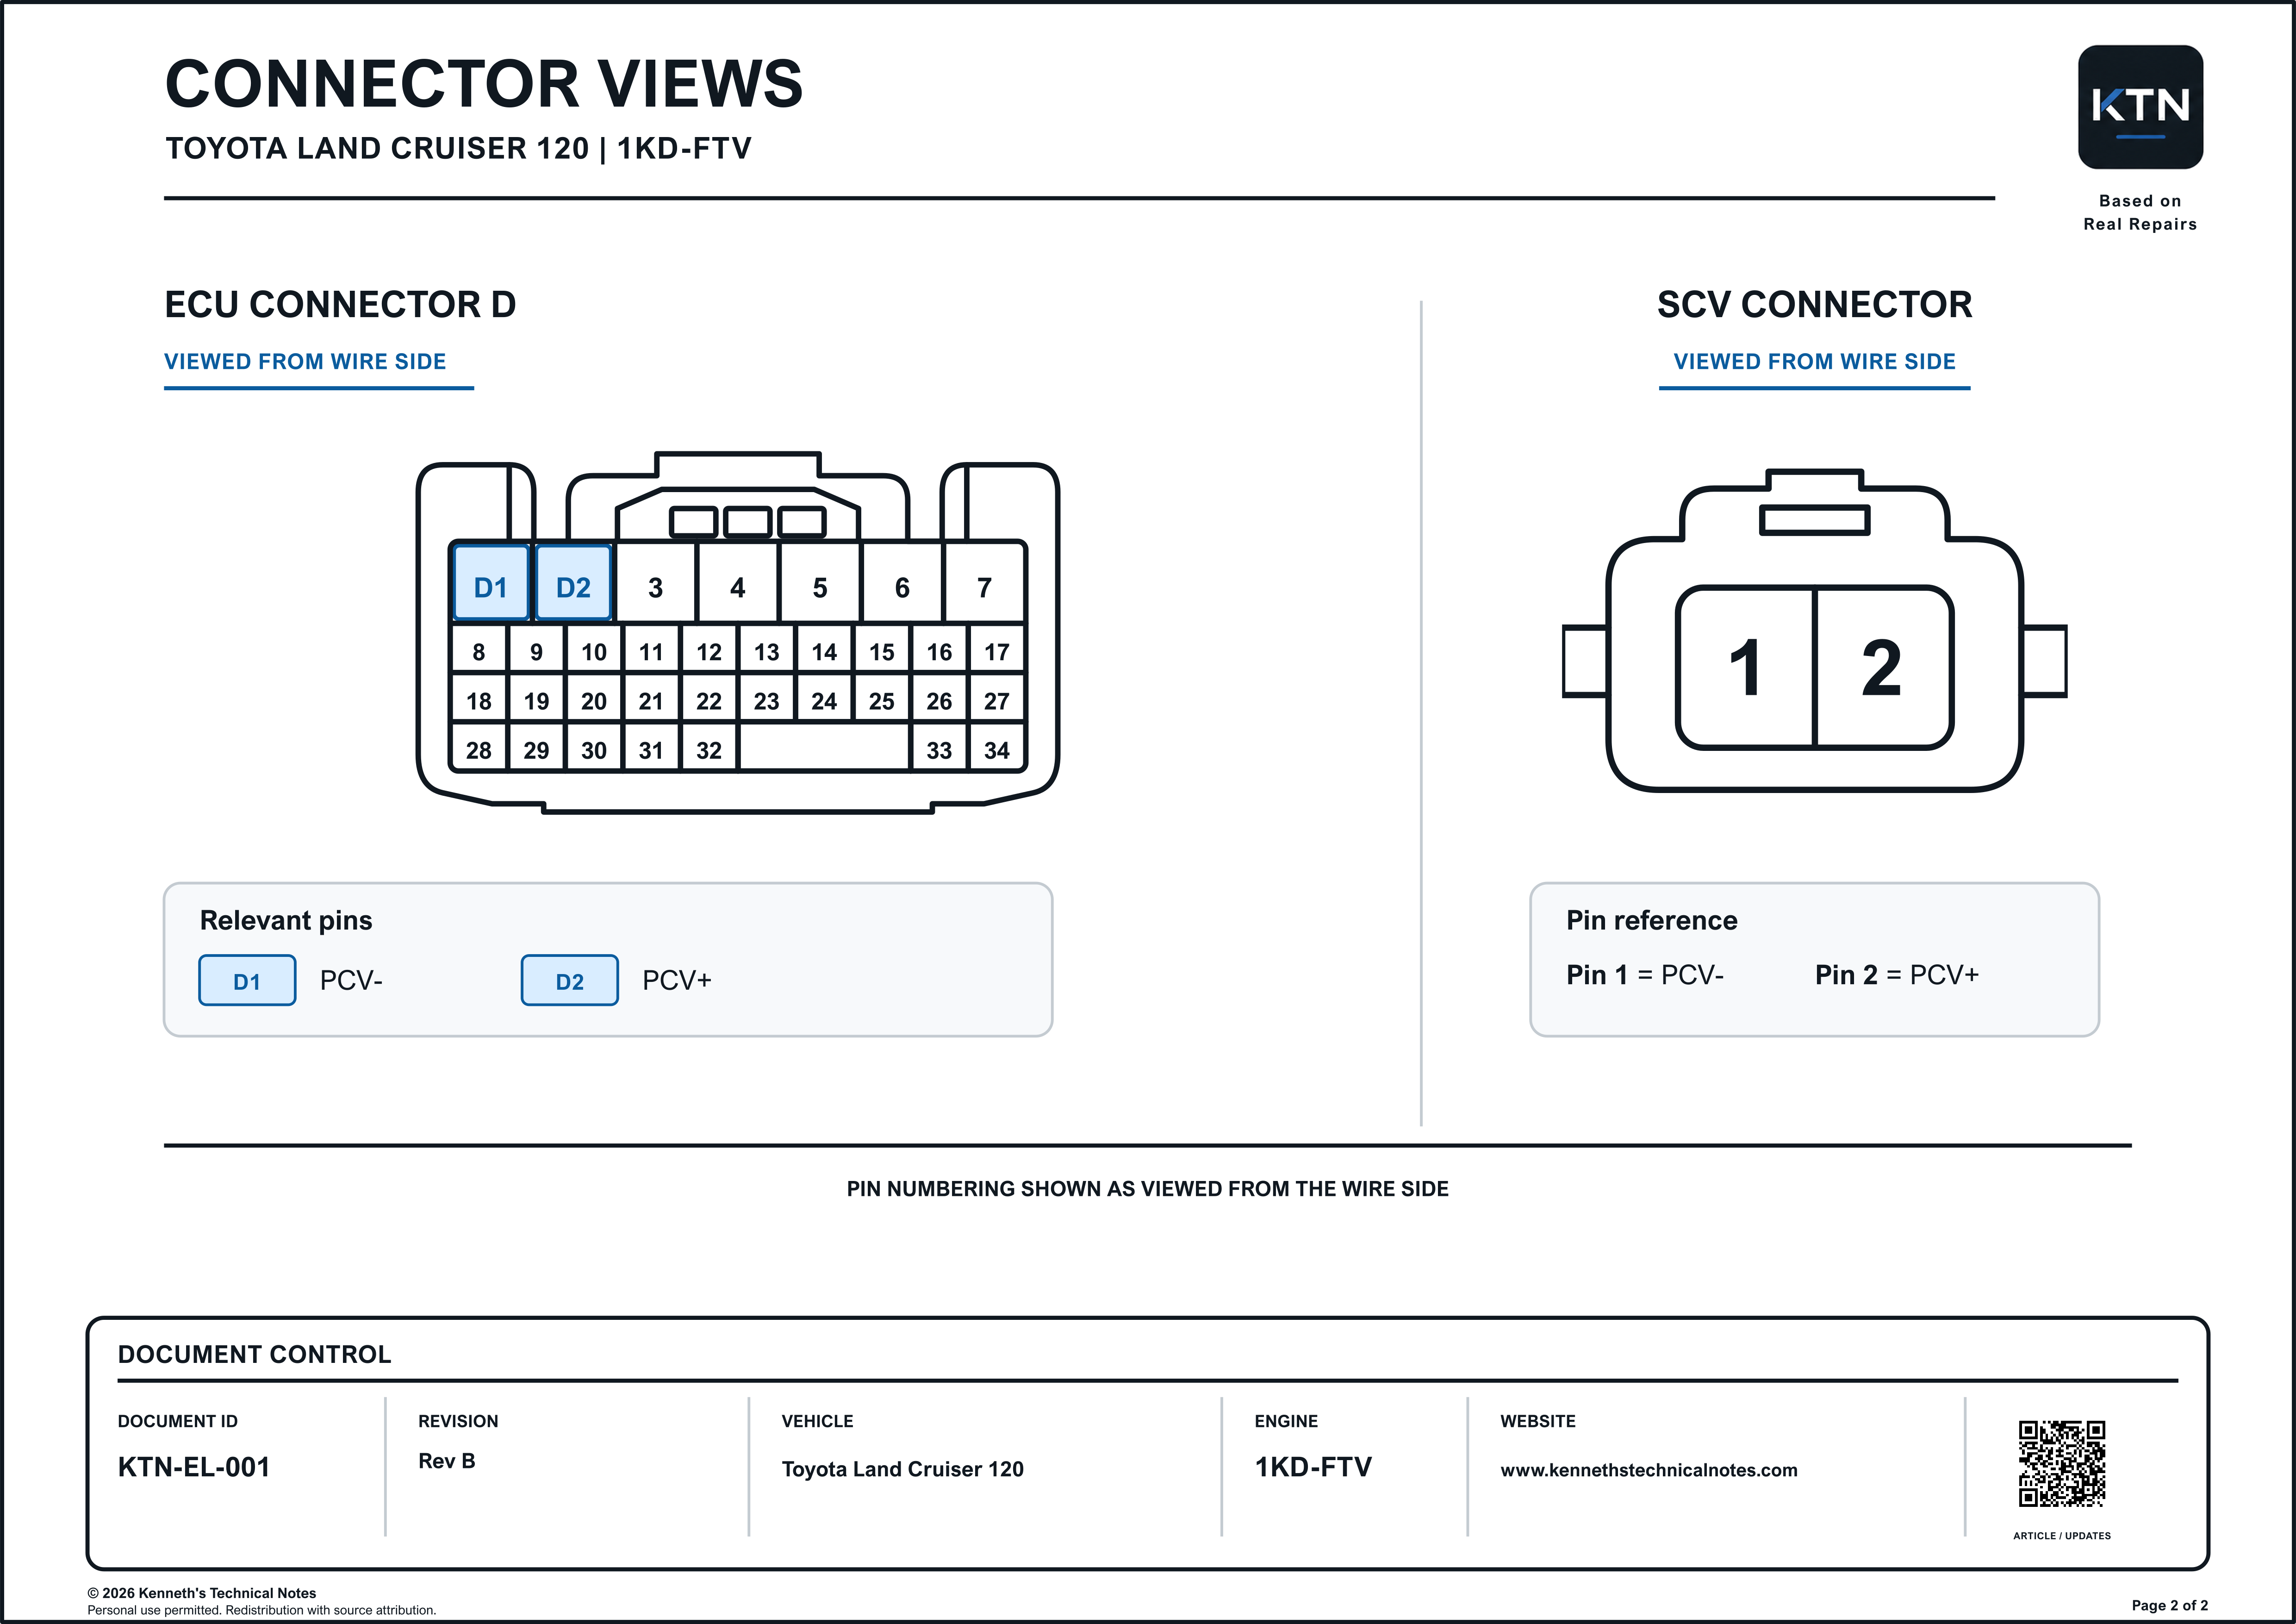Click the 'ENGINE' field label
This screenshot has width=2296, height=1624.
[1287, 1421]
